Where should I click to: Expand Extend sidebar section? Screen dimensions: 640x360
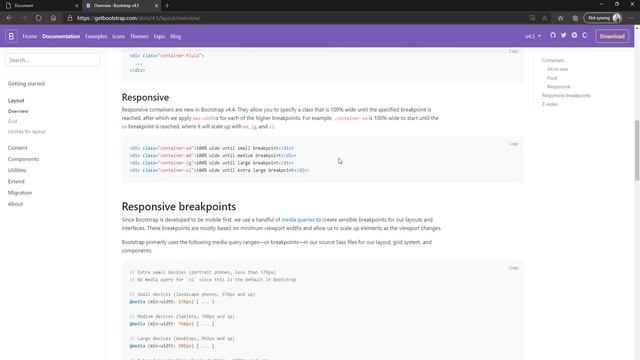(16, 181)
